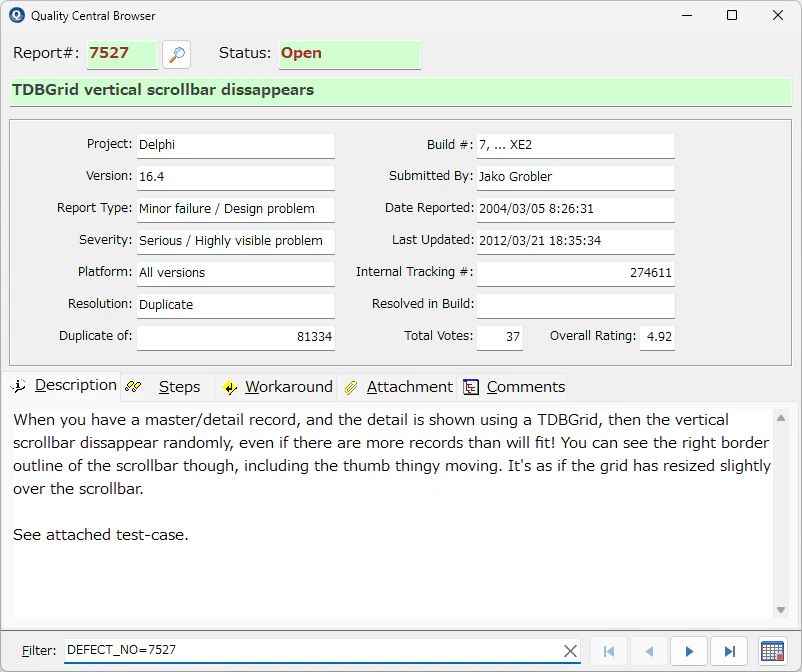Go to previous record arrow
This screenshot has width=802, height=672.
click(x=649, y=651)
